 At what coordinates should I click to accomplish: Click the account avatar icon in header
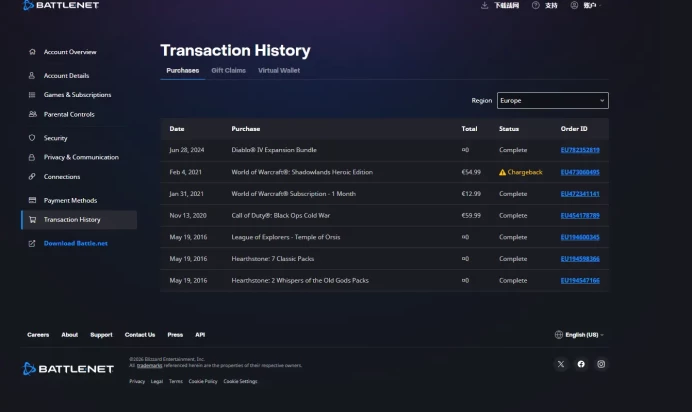(574, 5)
